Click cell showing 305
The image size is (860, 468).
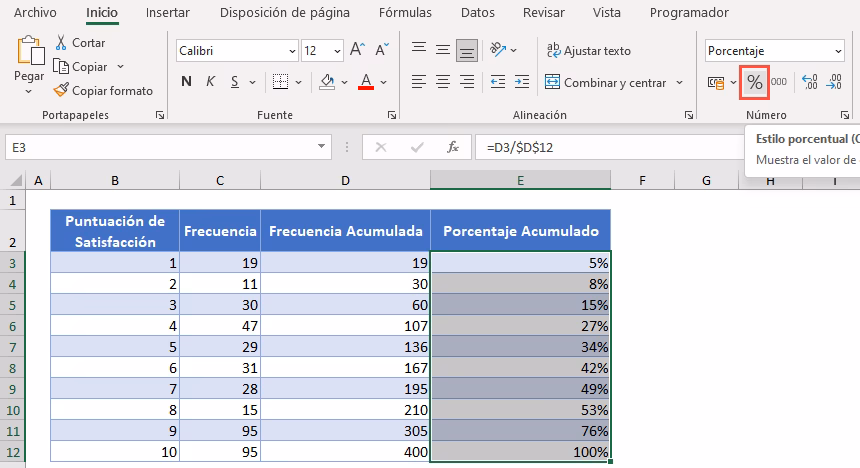[x=346, y=431]
